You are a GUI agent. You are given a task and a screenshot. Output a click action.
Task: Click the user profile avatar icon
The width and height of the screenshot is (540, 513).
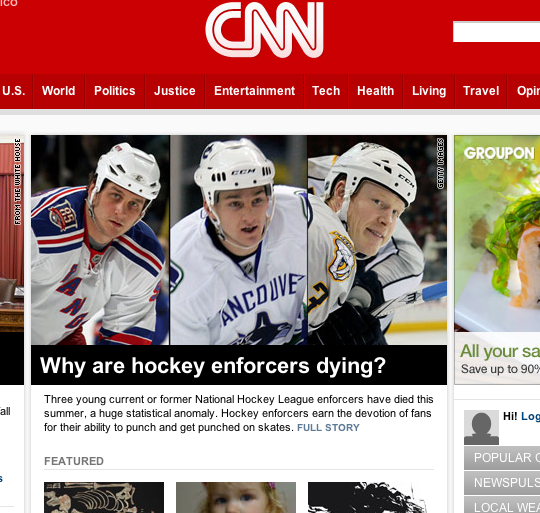481,427
